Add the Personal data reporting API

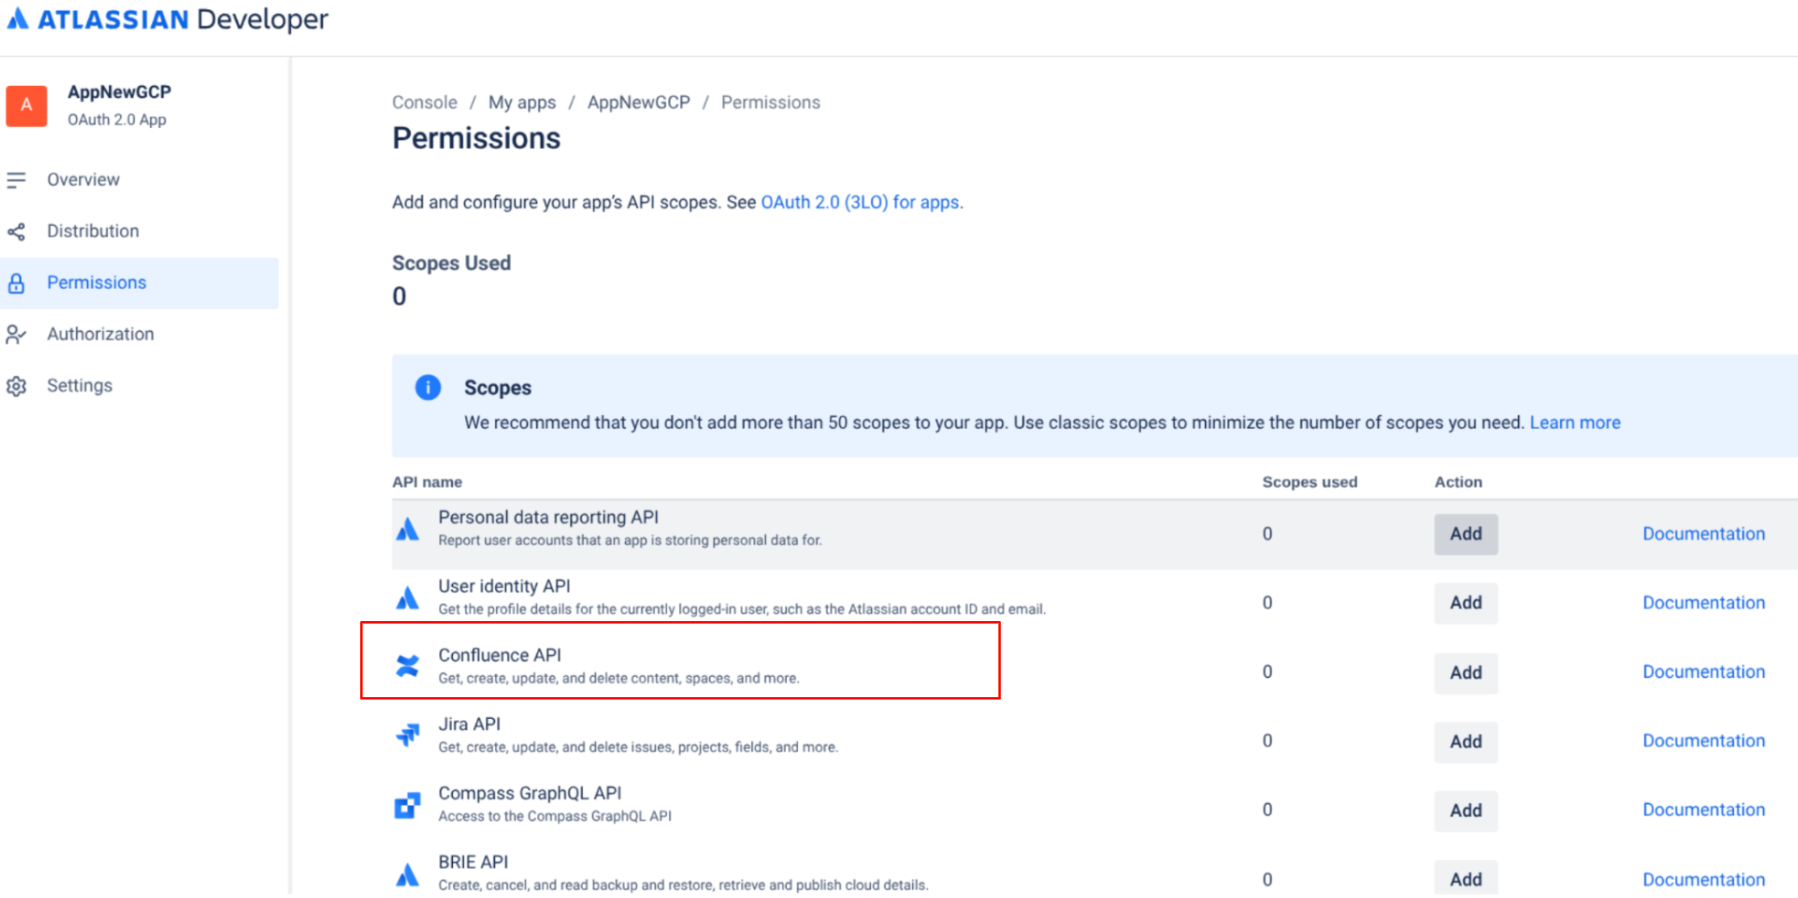[x=1466, y=534]
